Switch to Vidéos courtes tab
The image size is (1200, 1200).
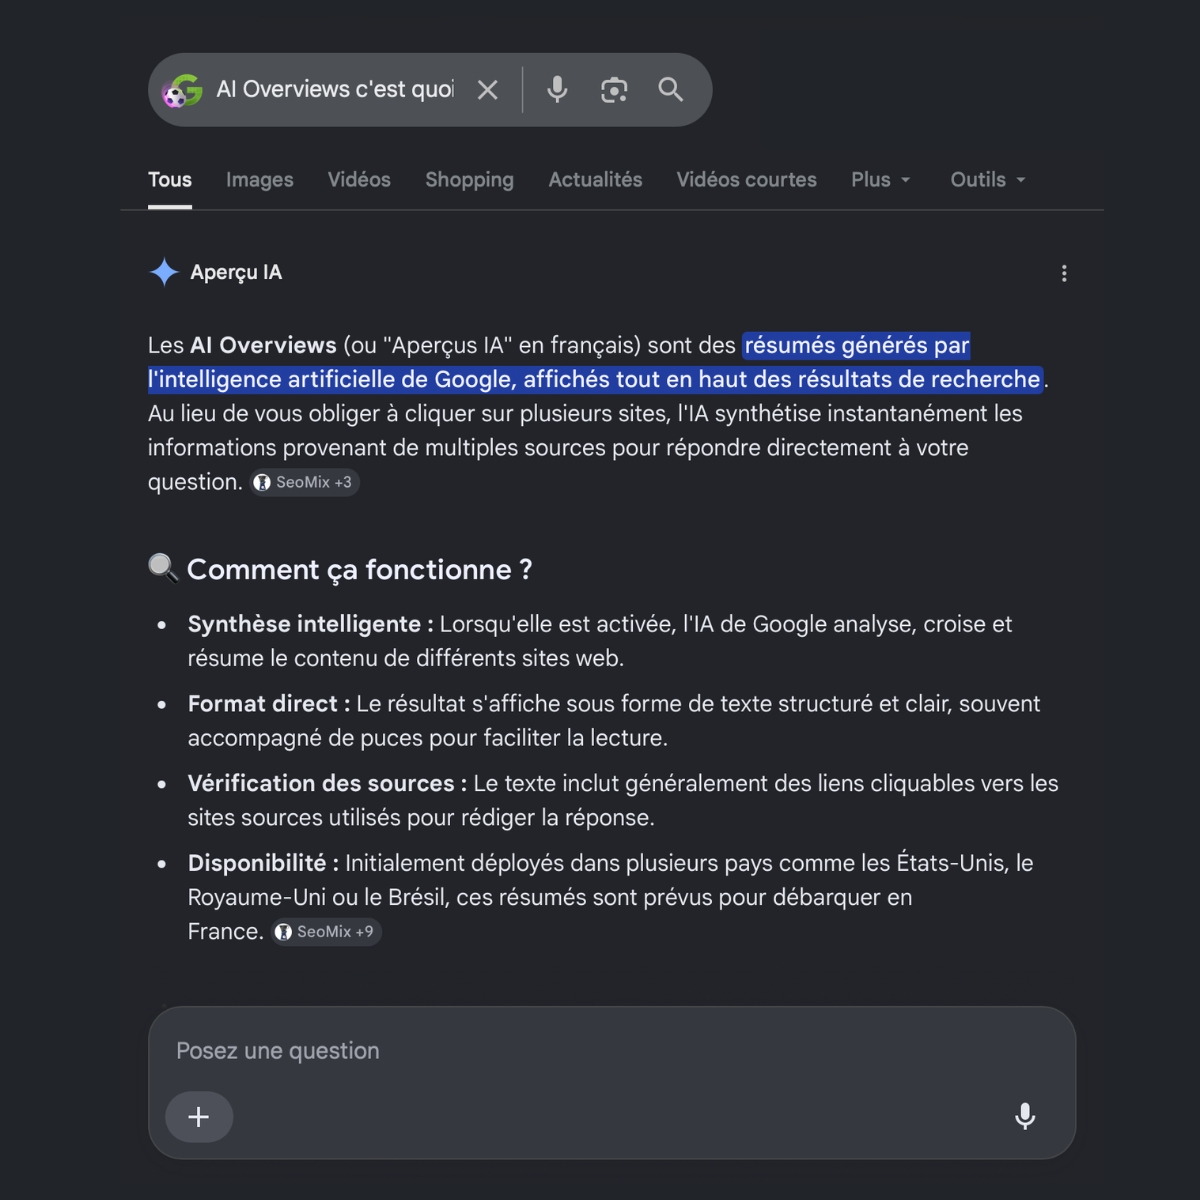pos(746,180)
